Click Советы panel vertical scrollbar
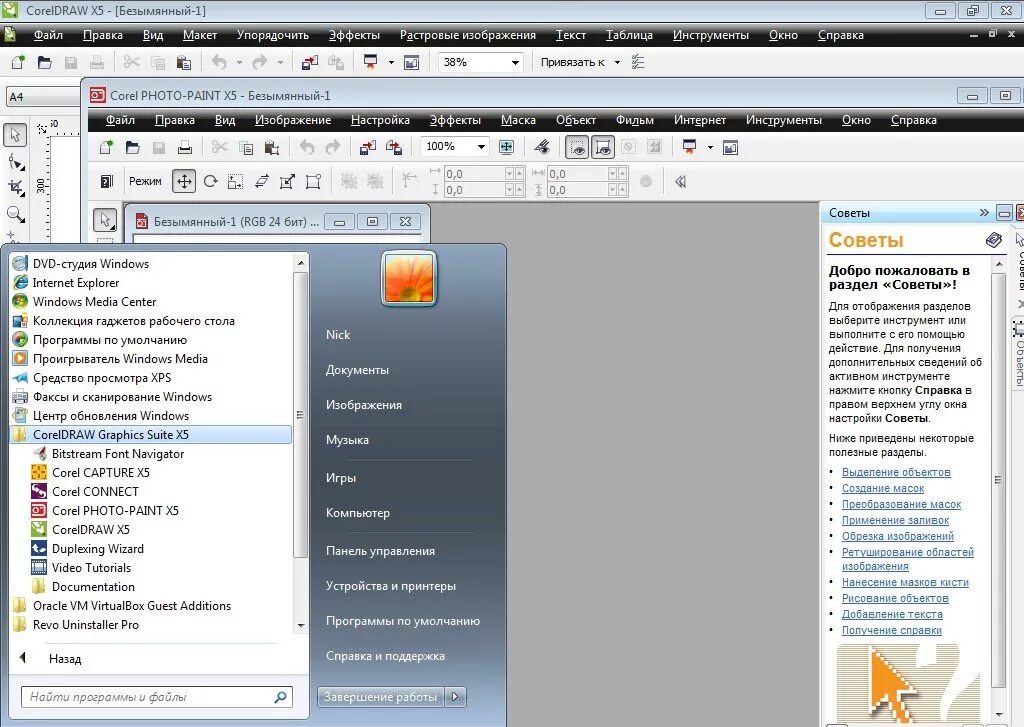The width and height of the screenshot is (1024, 727). click(x=999, y=479)
